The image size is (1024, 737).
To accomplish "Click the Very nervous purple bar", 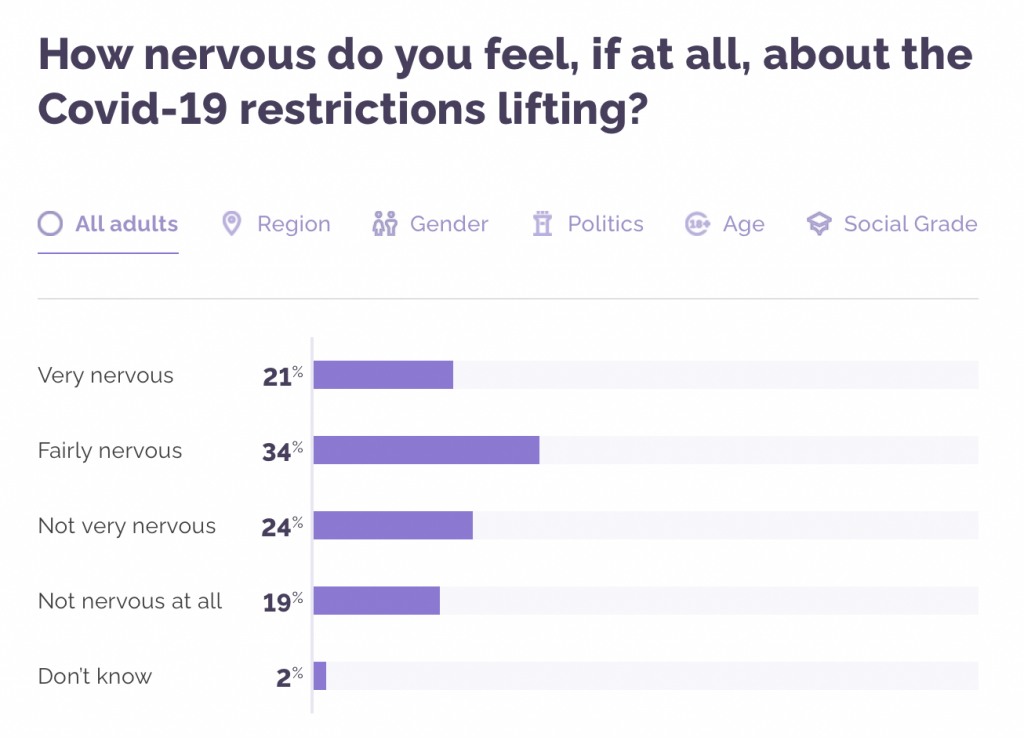I will click(x=383, y=375).
